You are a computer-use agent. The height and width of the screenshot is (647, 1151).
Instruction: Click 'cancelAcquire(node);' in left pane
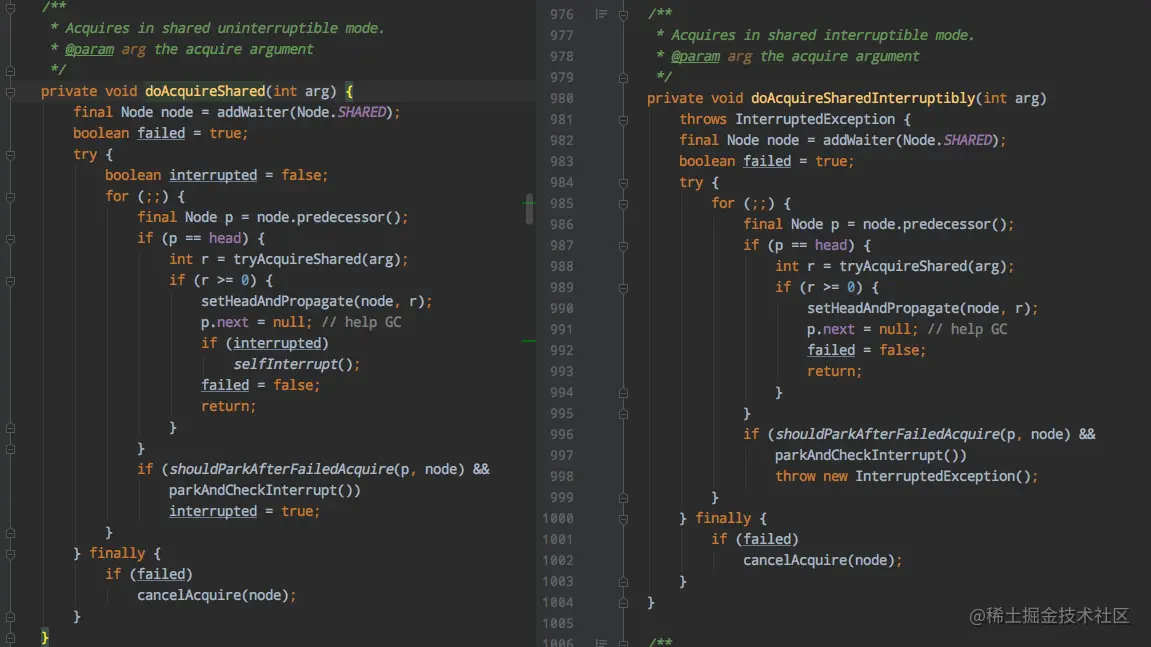coord(217,595)
